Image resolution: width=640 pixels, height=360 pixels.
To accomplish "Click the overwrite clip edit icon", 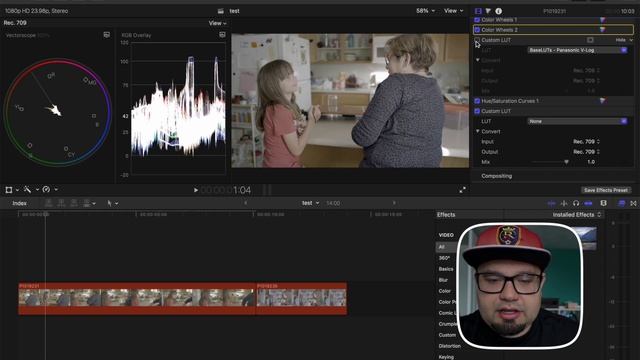I will (87, 203).
